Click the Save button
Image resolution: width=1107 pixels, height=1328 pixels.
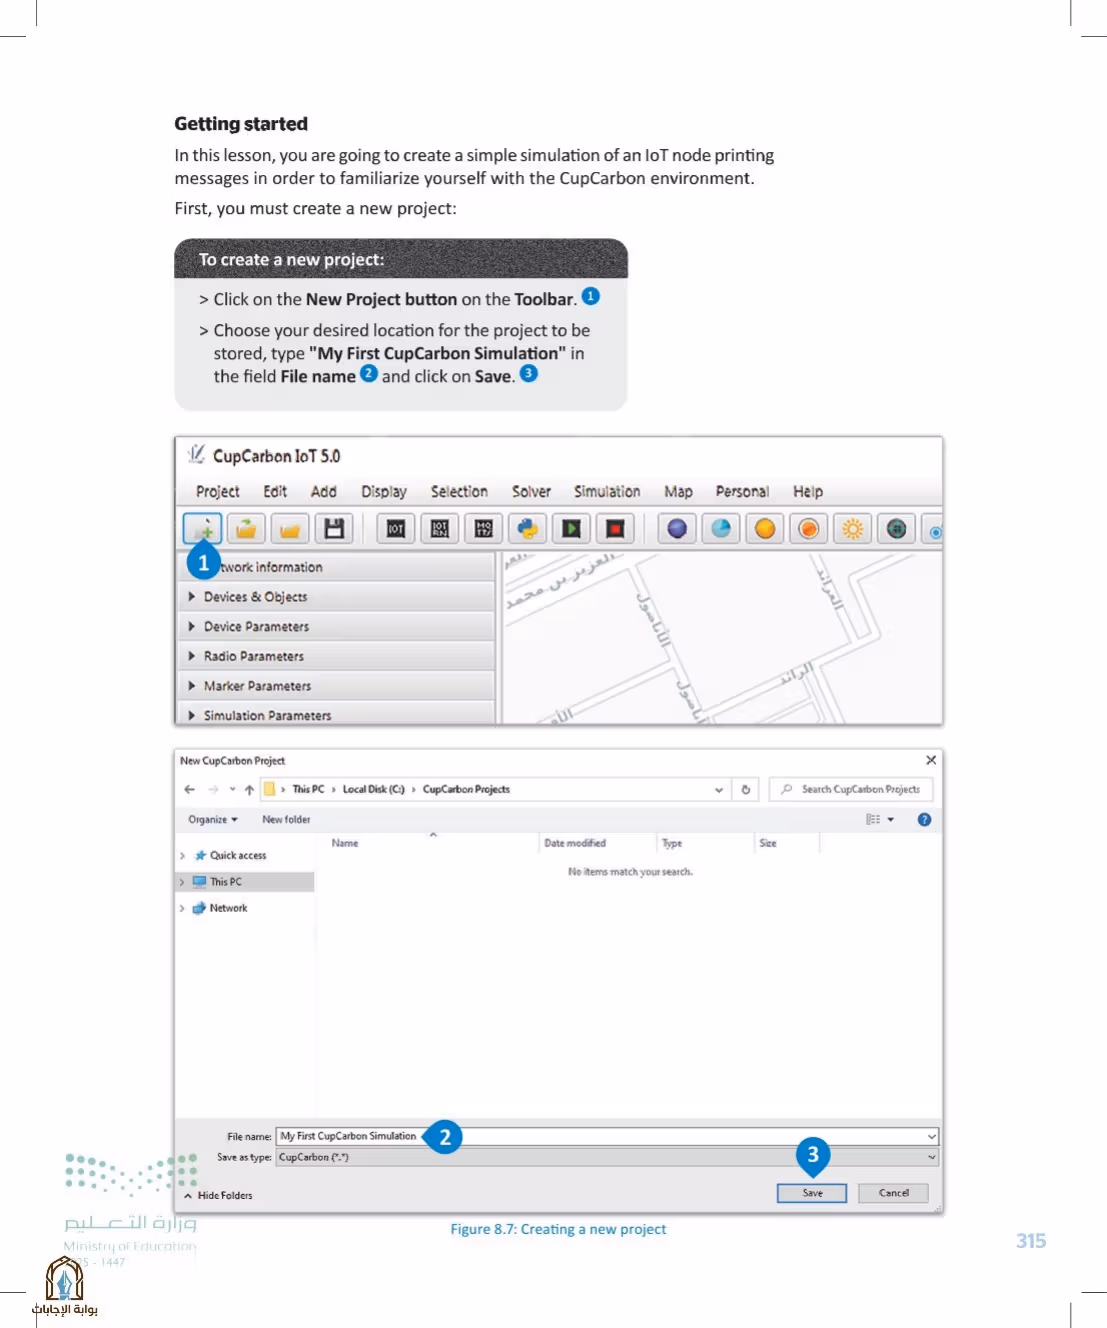point(812,1193)
